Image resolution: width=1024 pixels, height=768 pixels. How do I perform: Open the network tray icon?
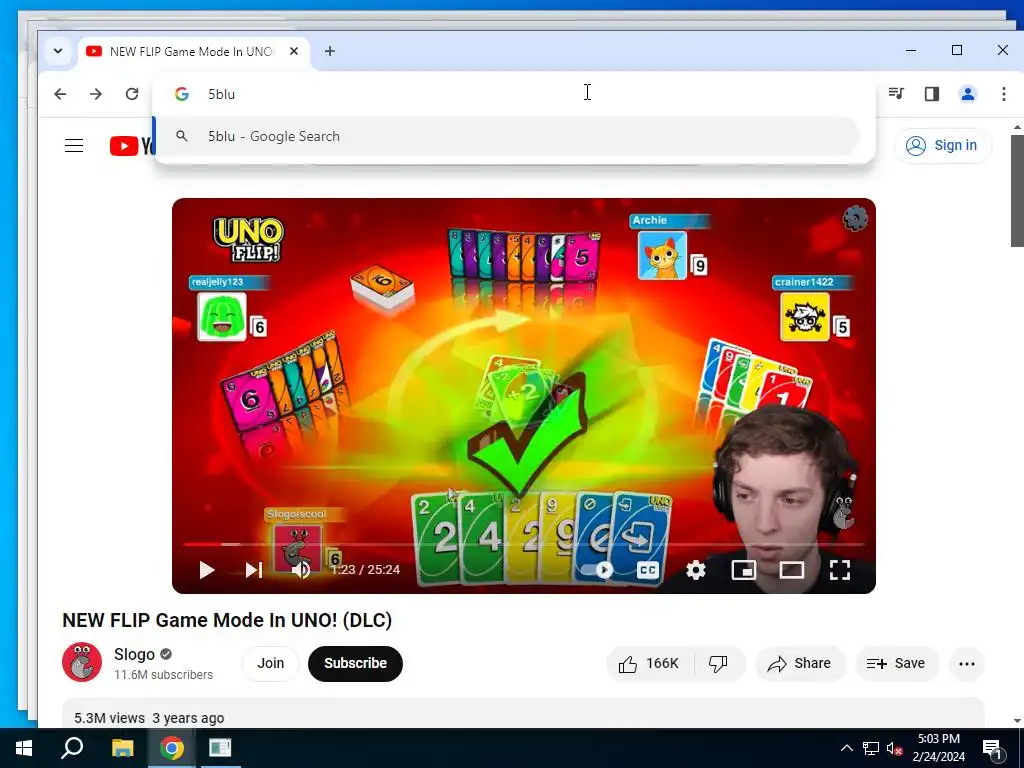click(x=871, y=748)
